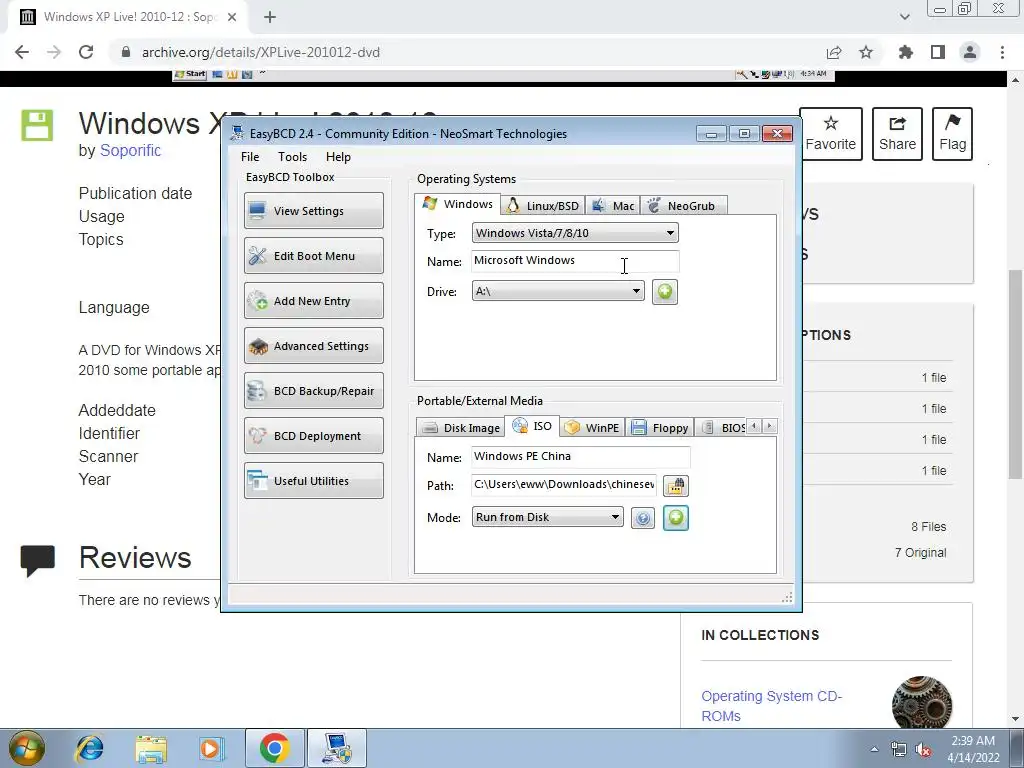
Task: Open the Edit Boot Menu section
Action: 313,255
